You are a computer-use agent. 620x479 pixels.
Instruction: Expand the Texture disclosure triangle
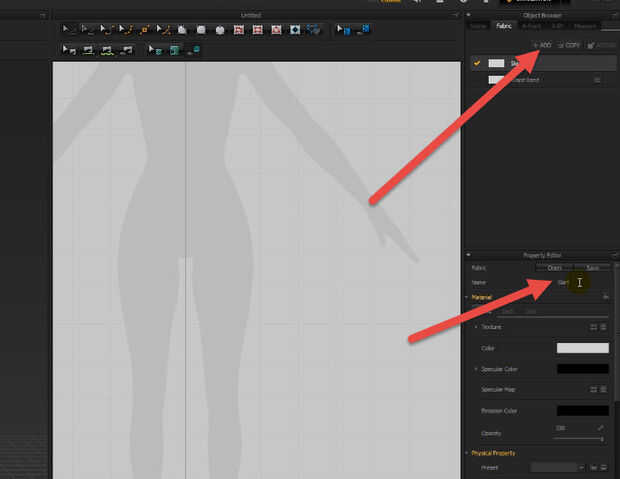(x=476, y=327)
